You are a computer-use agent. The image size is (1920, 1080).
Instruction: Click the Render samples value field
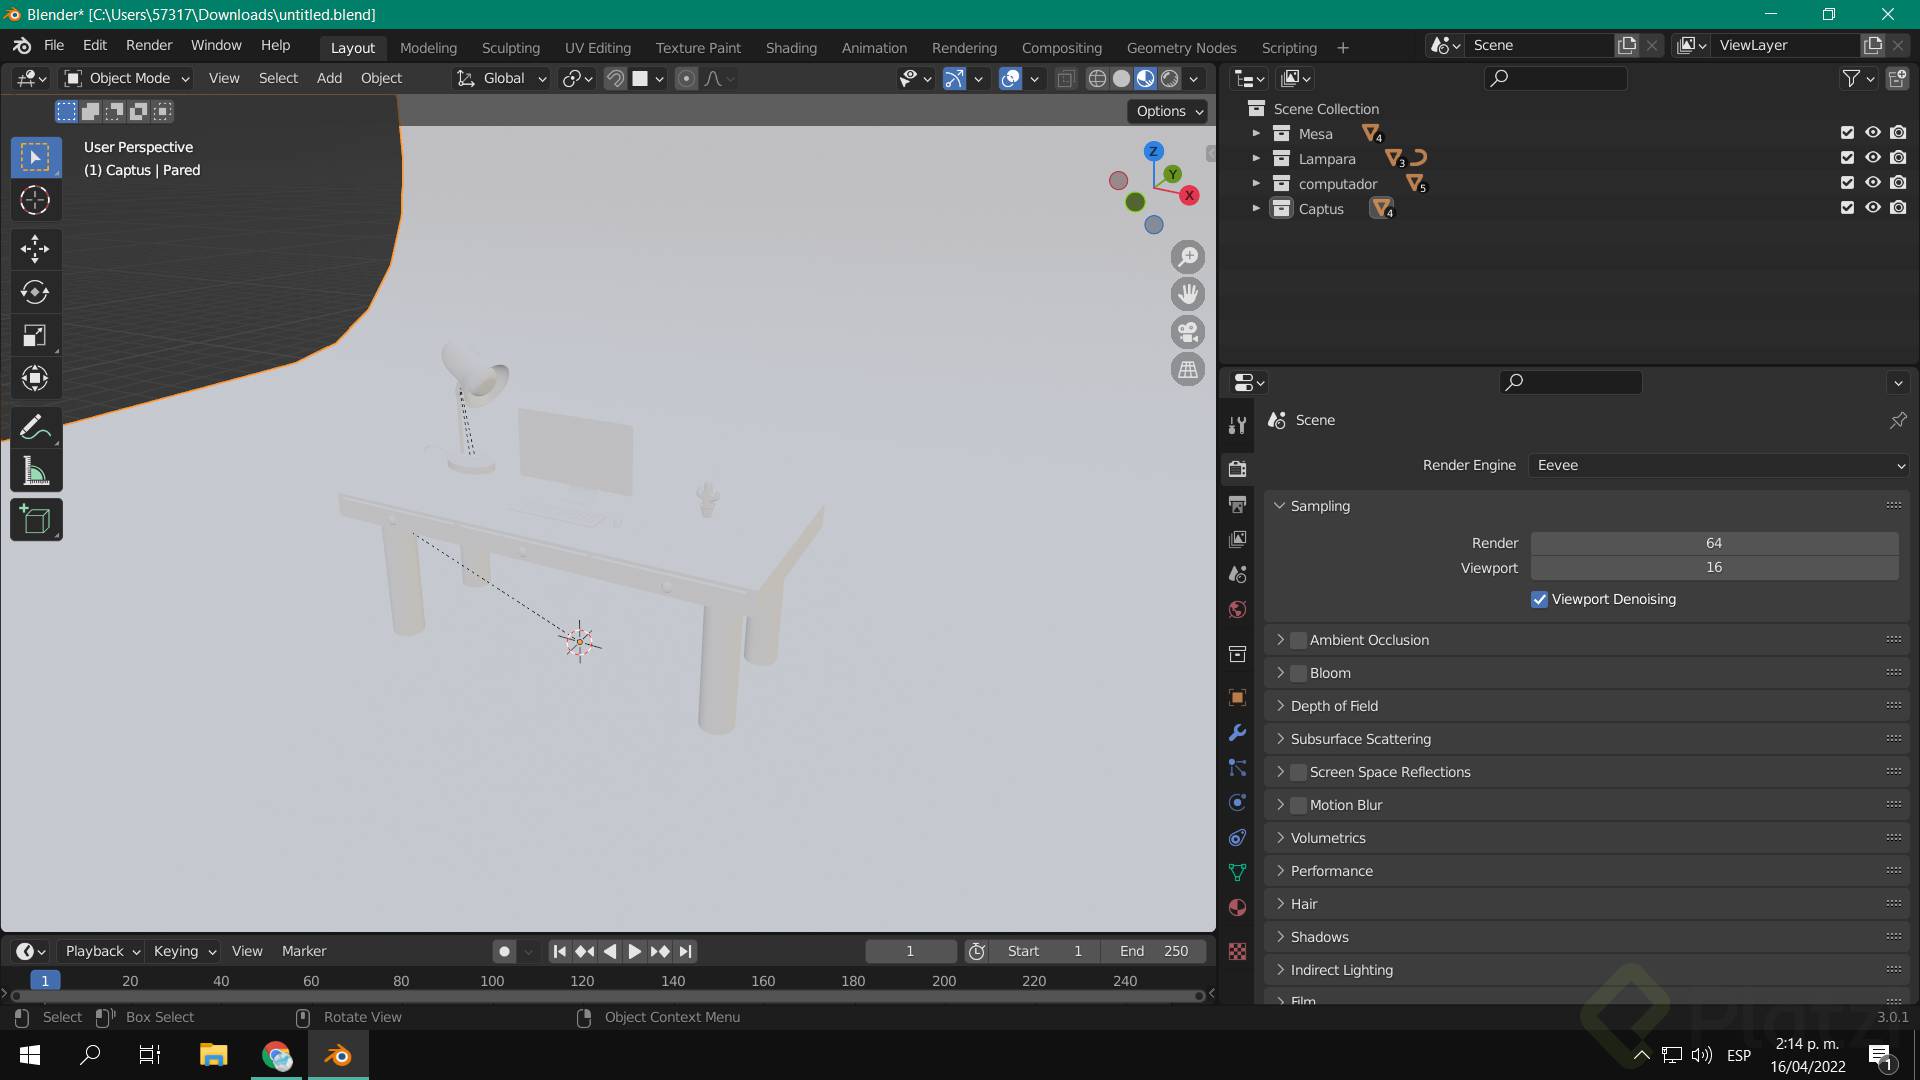(x=1713, y=543)
